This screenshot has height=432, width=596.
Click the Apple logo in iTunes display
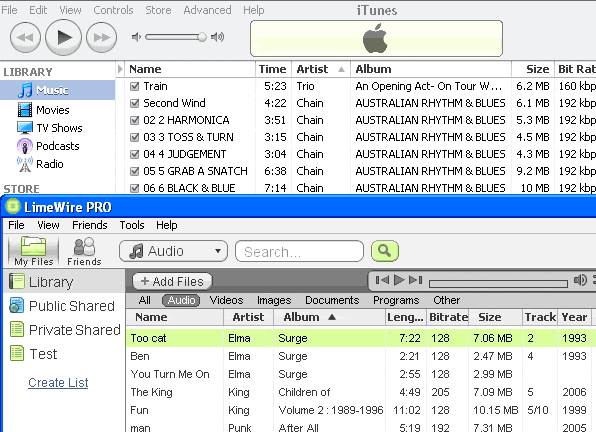coord(375,38)
